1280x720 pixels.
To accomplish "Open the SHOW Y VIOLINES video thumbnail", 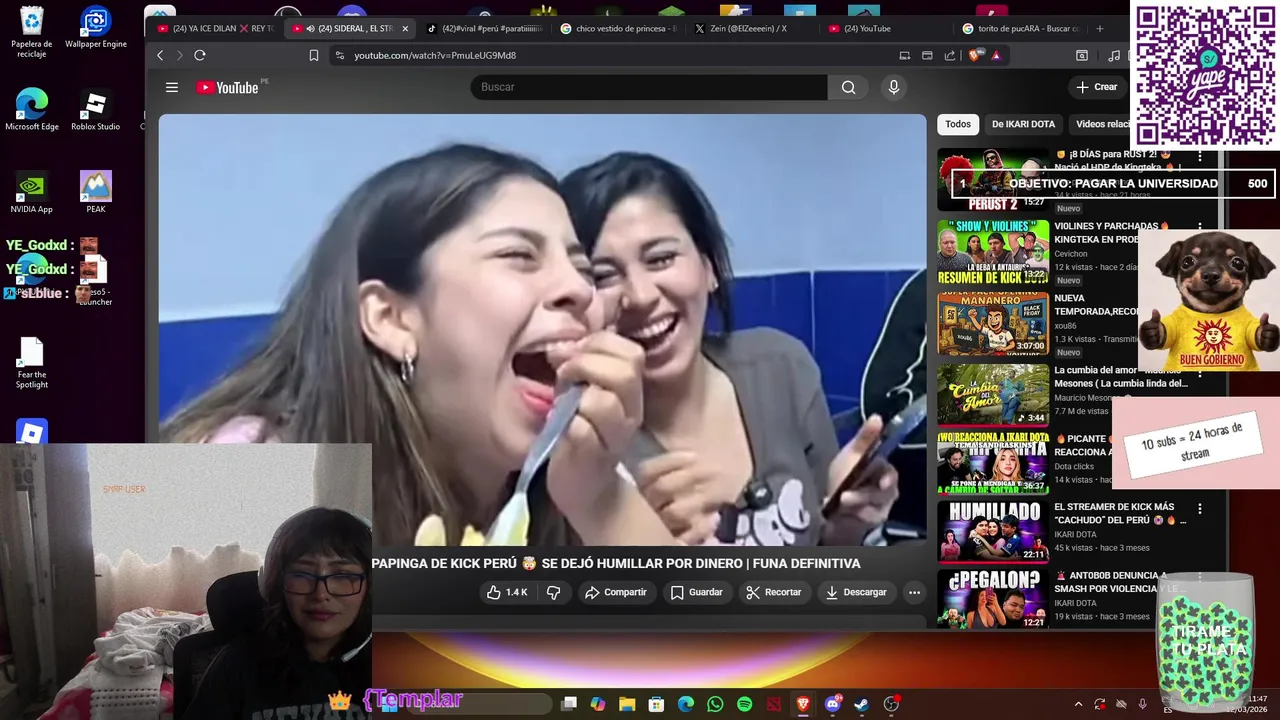I will tap(993, 252).
